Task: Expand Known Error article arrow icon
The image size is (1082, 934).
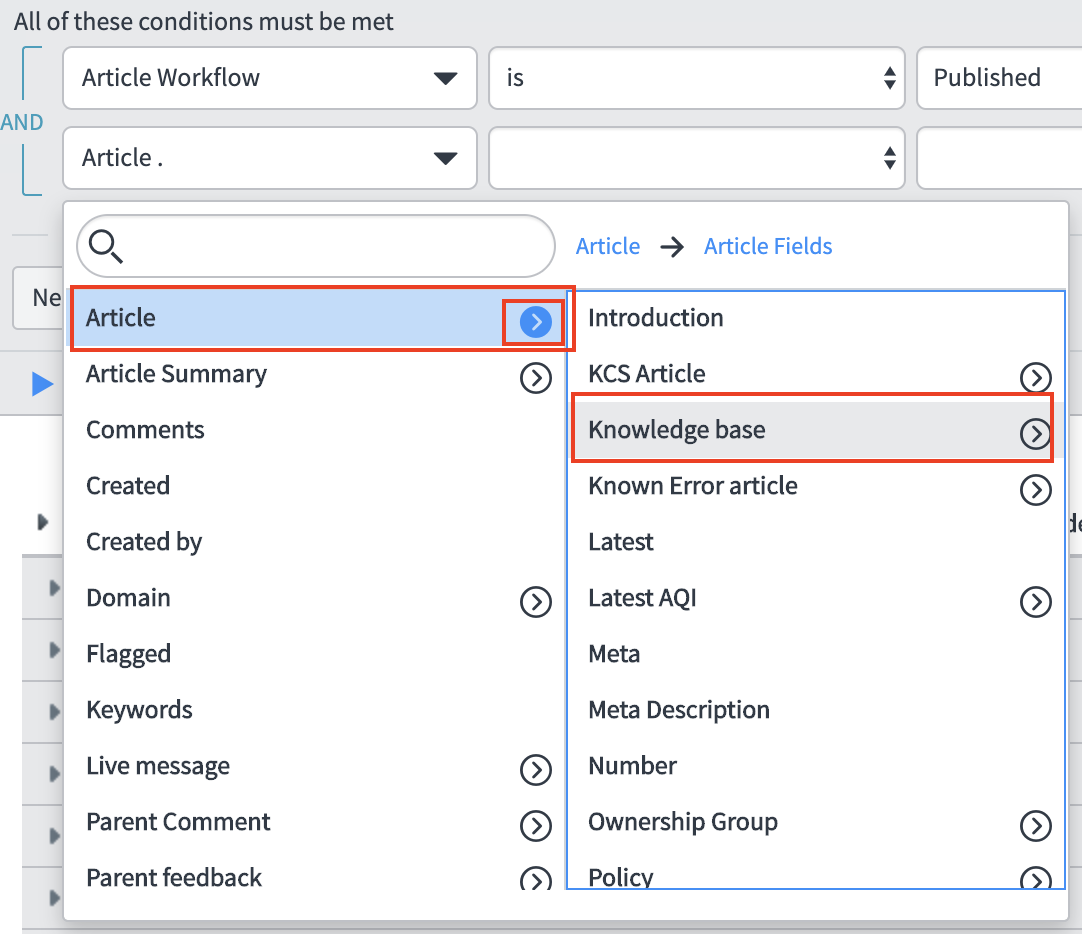Action: [1035, 489]
